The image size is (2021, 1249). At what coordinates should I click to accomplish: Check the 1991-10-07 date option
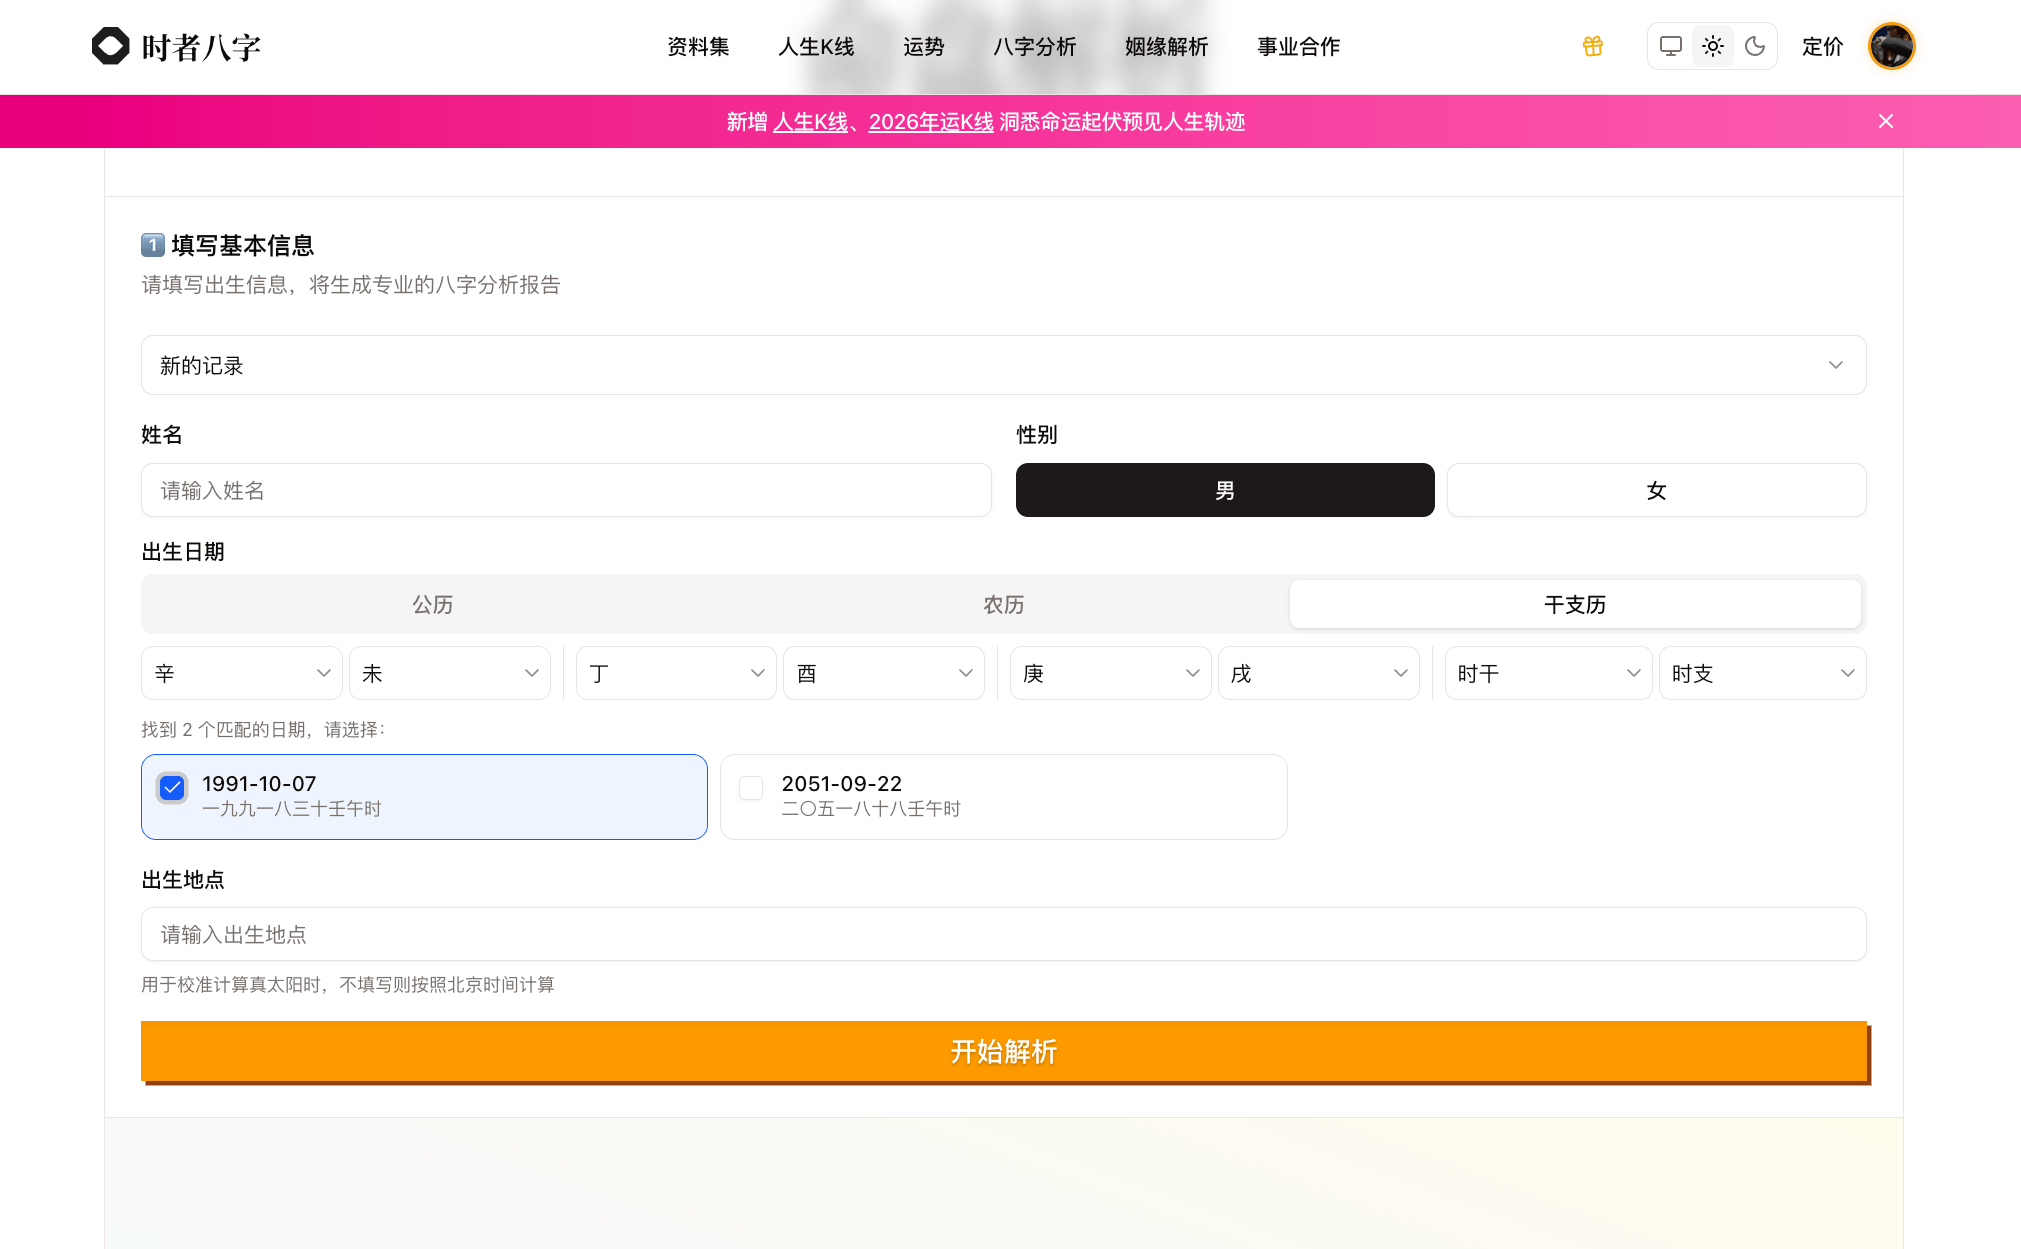click(x=173, y=788)
